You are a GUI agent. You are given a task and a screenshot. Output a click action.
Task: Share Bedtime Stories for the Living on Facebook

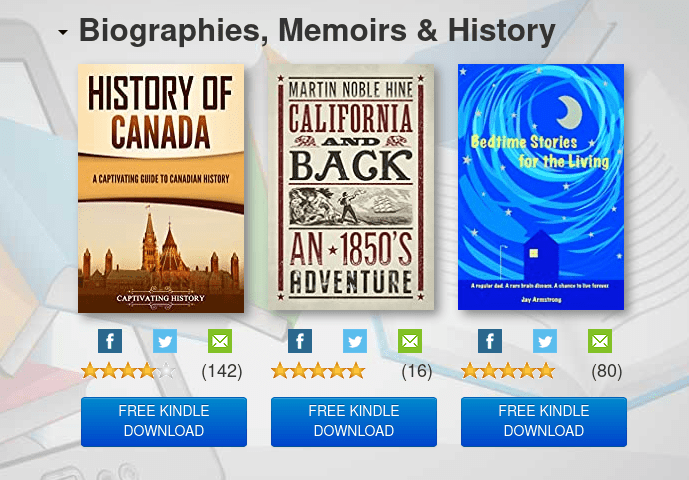point(490,341)
